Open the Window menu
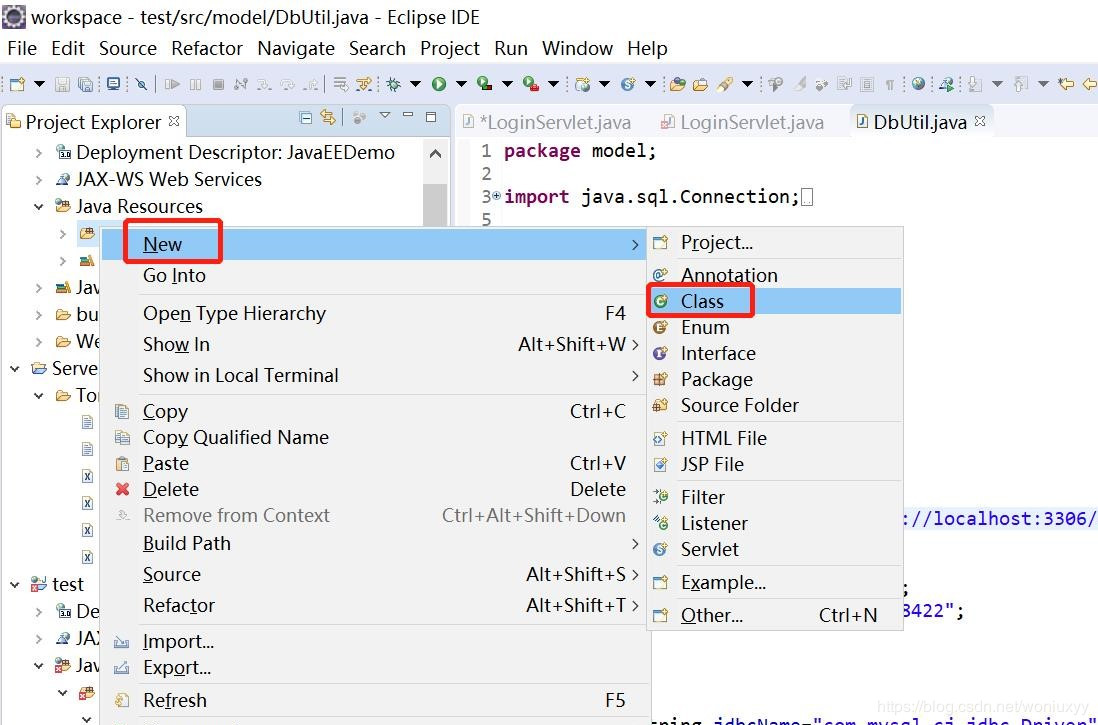 pos(577,48)
